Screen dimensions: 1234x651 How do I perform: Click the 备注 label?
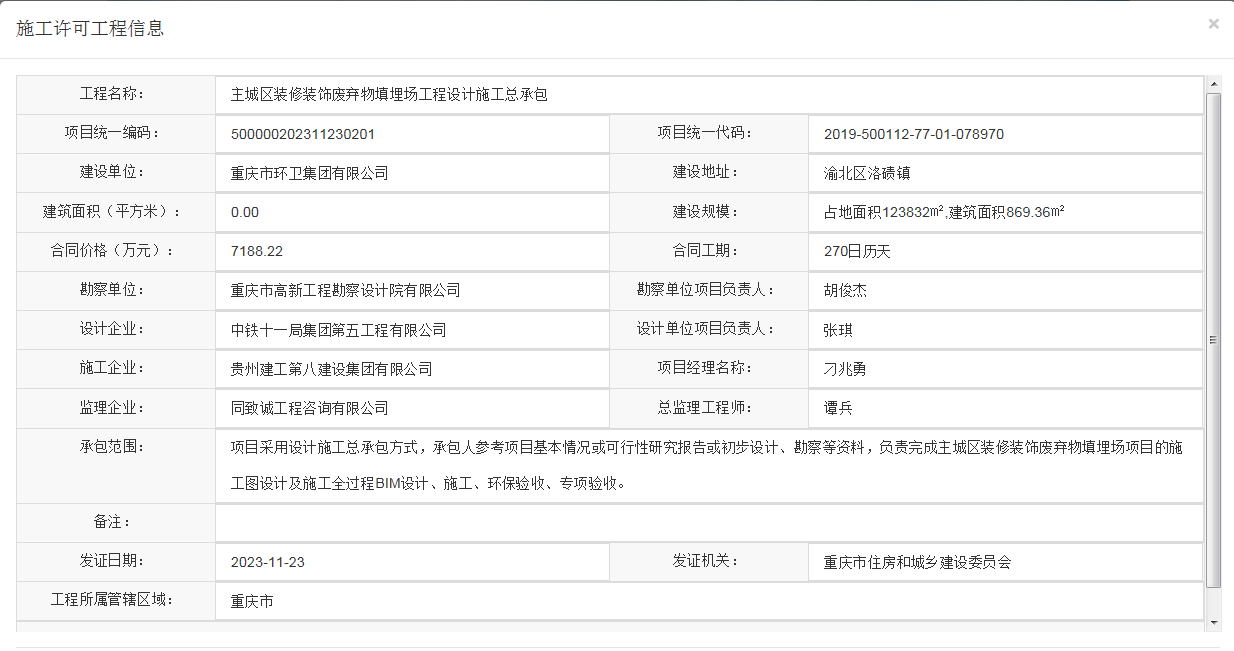[x=113, y=522]
